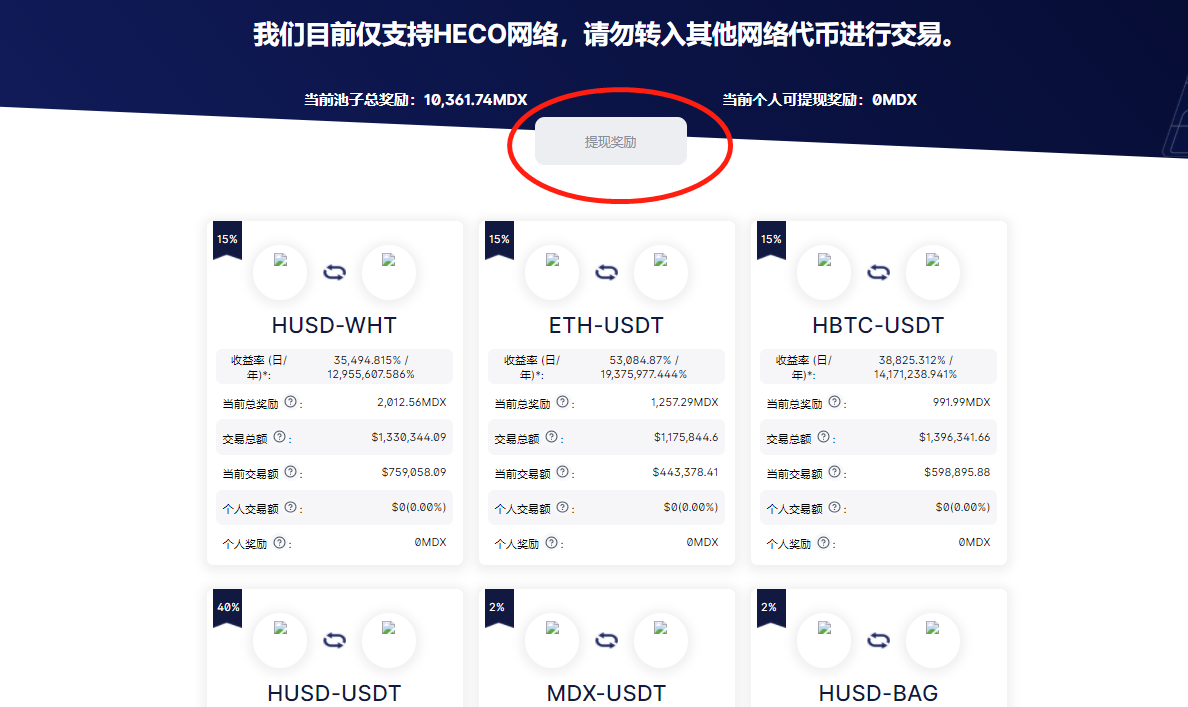Image resolution: width=1188 pixels, height=707 pixels.
Task: Open help icon beside 个人交易额 in HBTC-USDT card
Action: (834, 507)
